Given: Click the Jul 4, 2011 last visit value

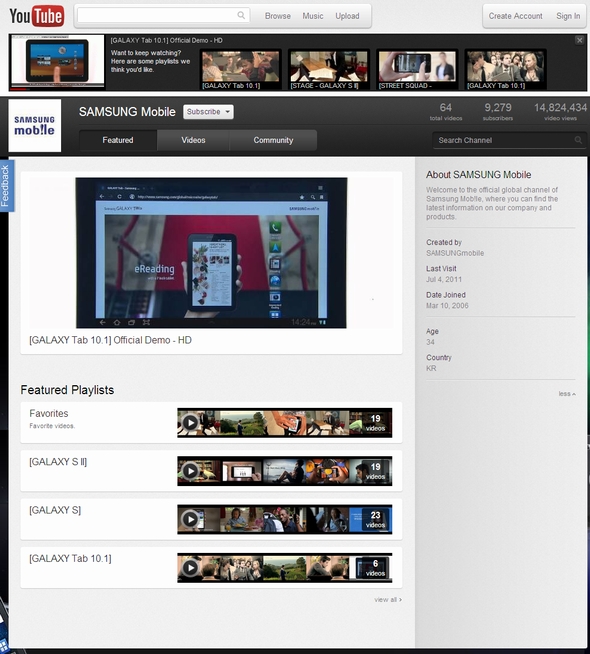Looking at the screenshot, I should click(x=444, y=279).
